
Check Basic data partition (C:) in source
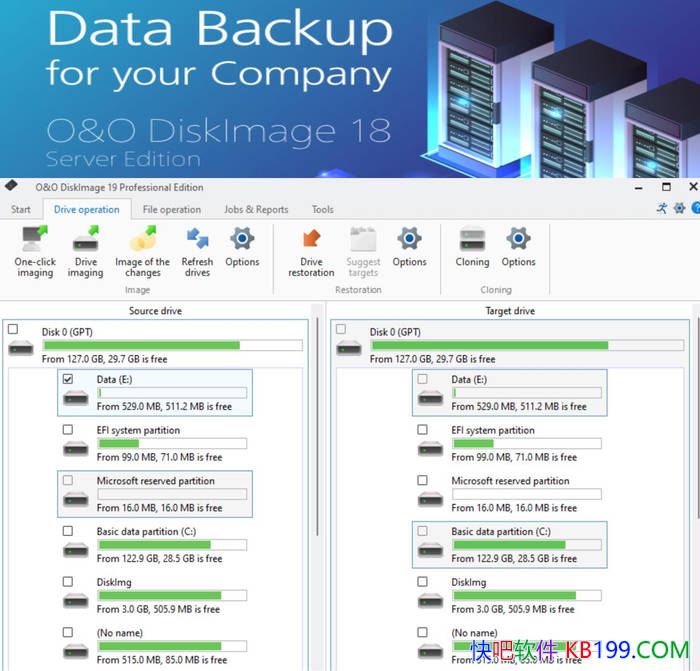(x=68, y=531)
